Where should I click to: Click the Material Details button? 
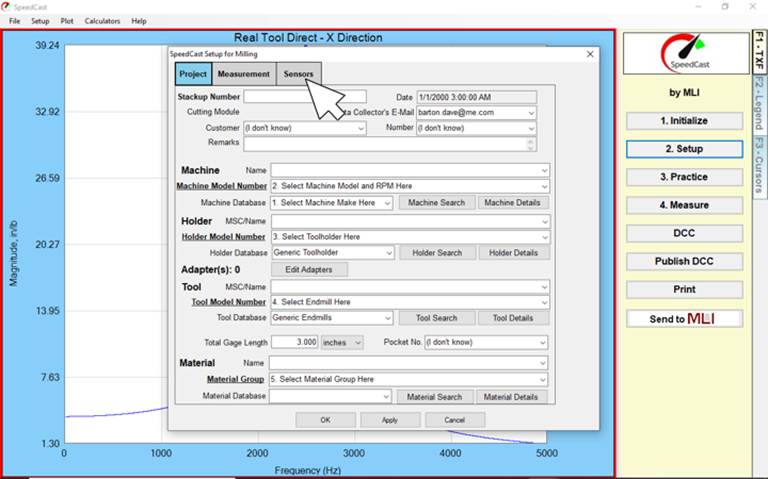click(511, 397)
